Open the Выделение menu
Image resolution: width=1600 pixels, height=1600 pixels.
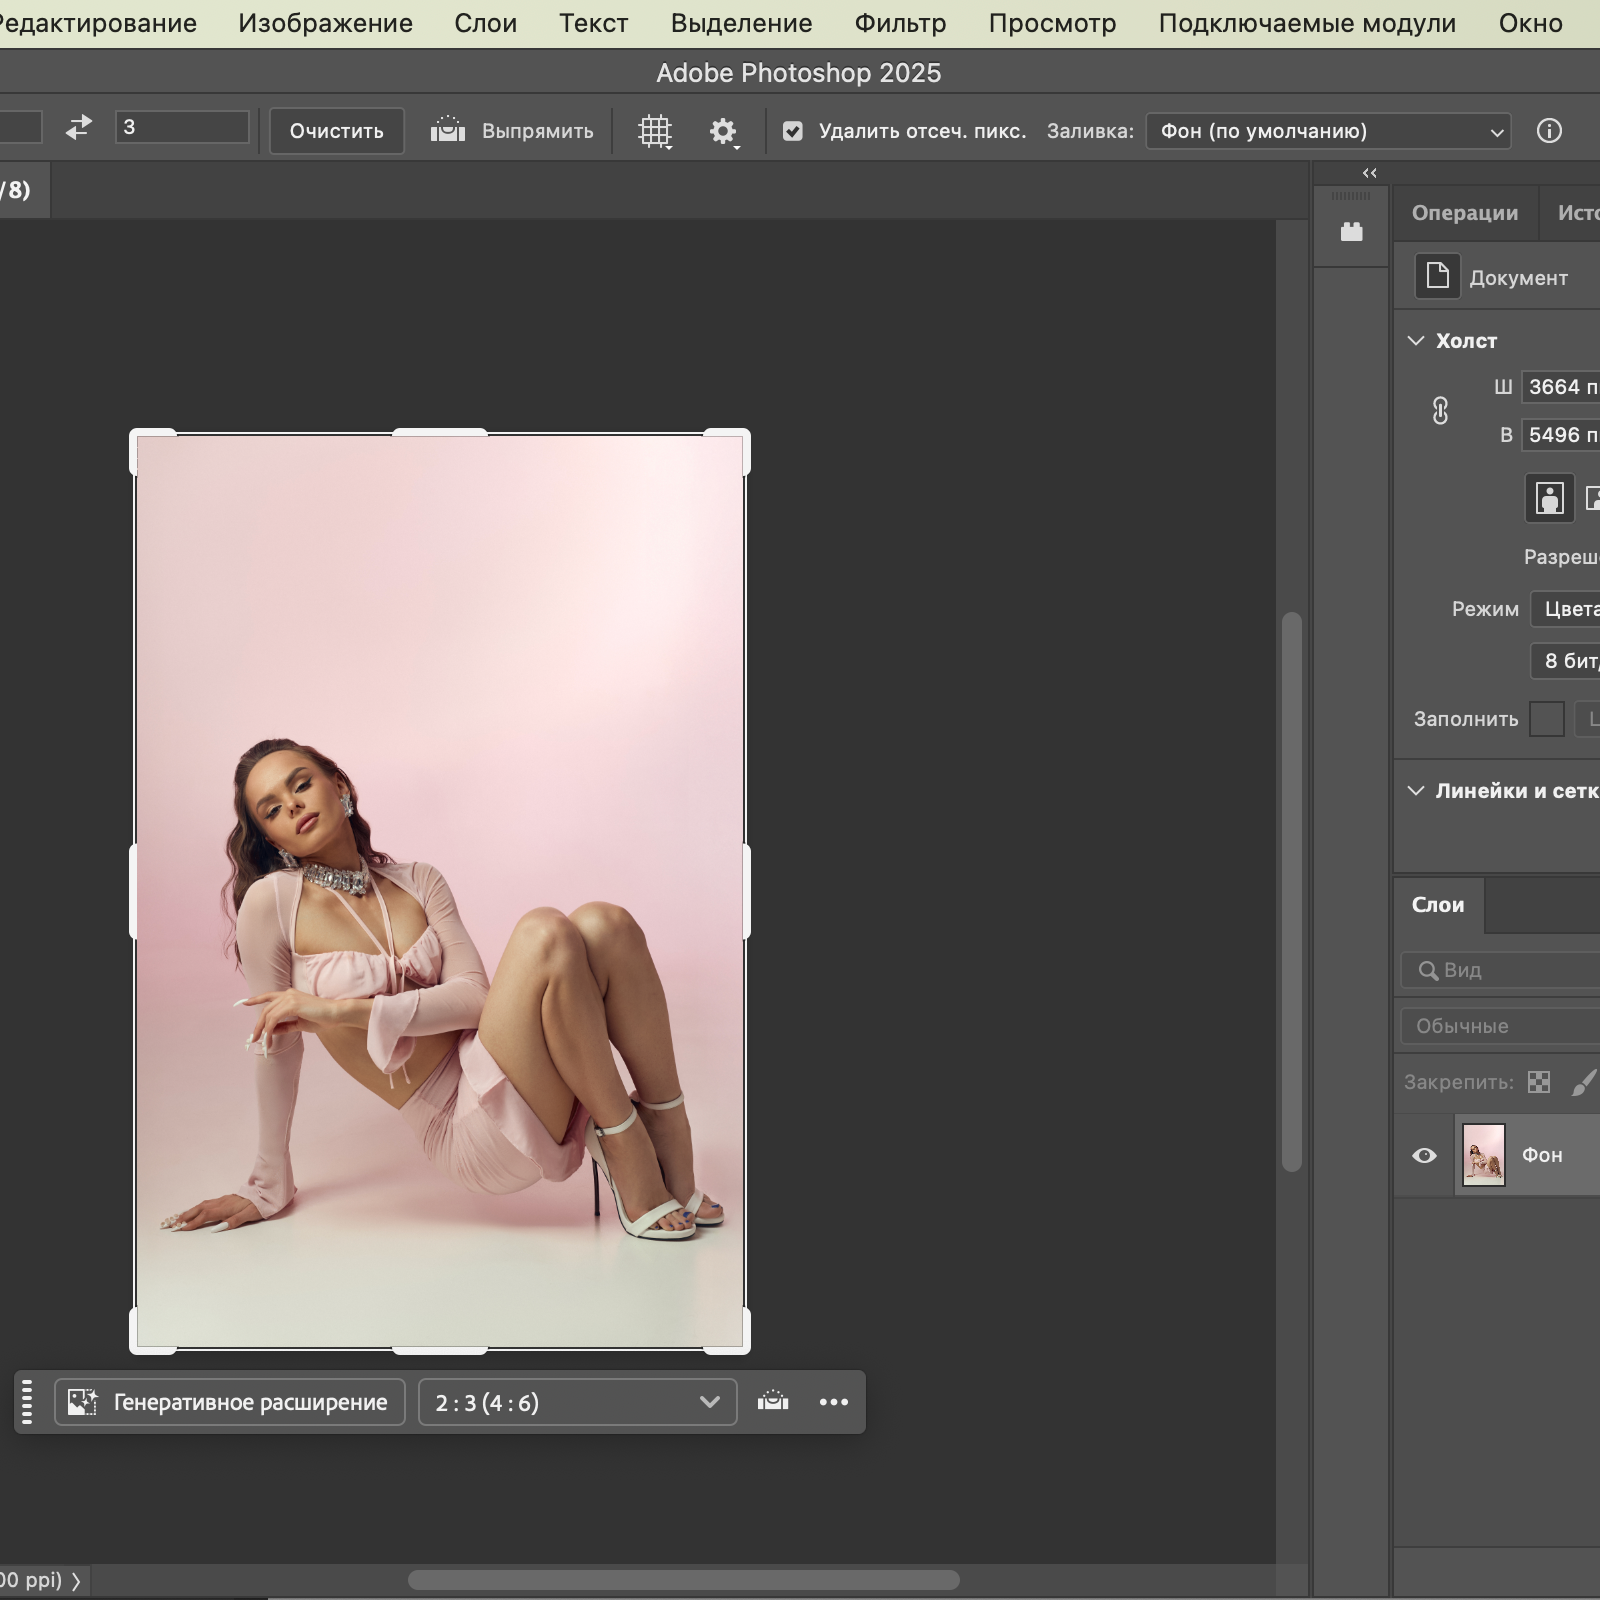click(741, 23)
